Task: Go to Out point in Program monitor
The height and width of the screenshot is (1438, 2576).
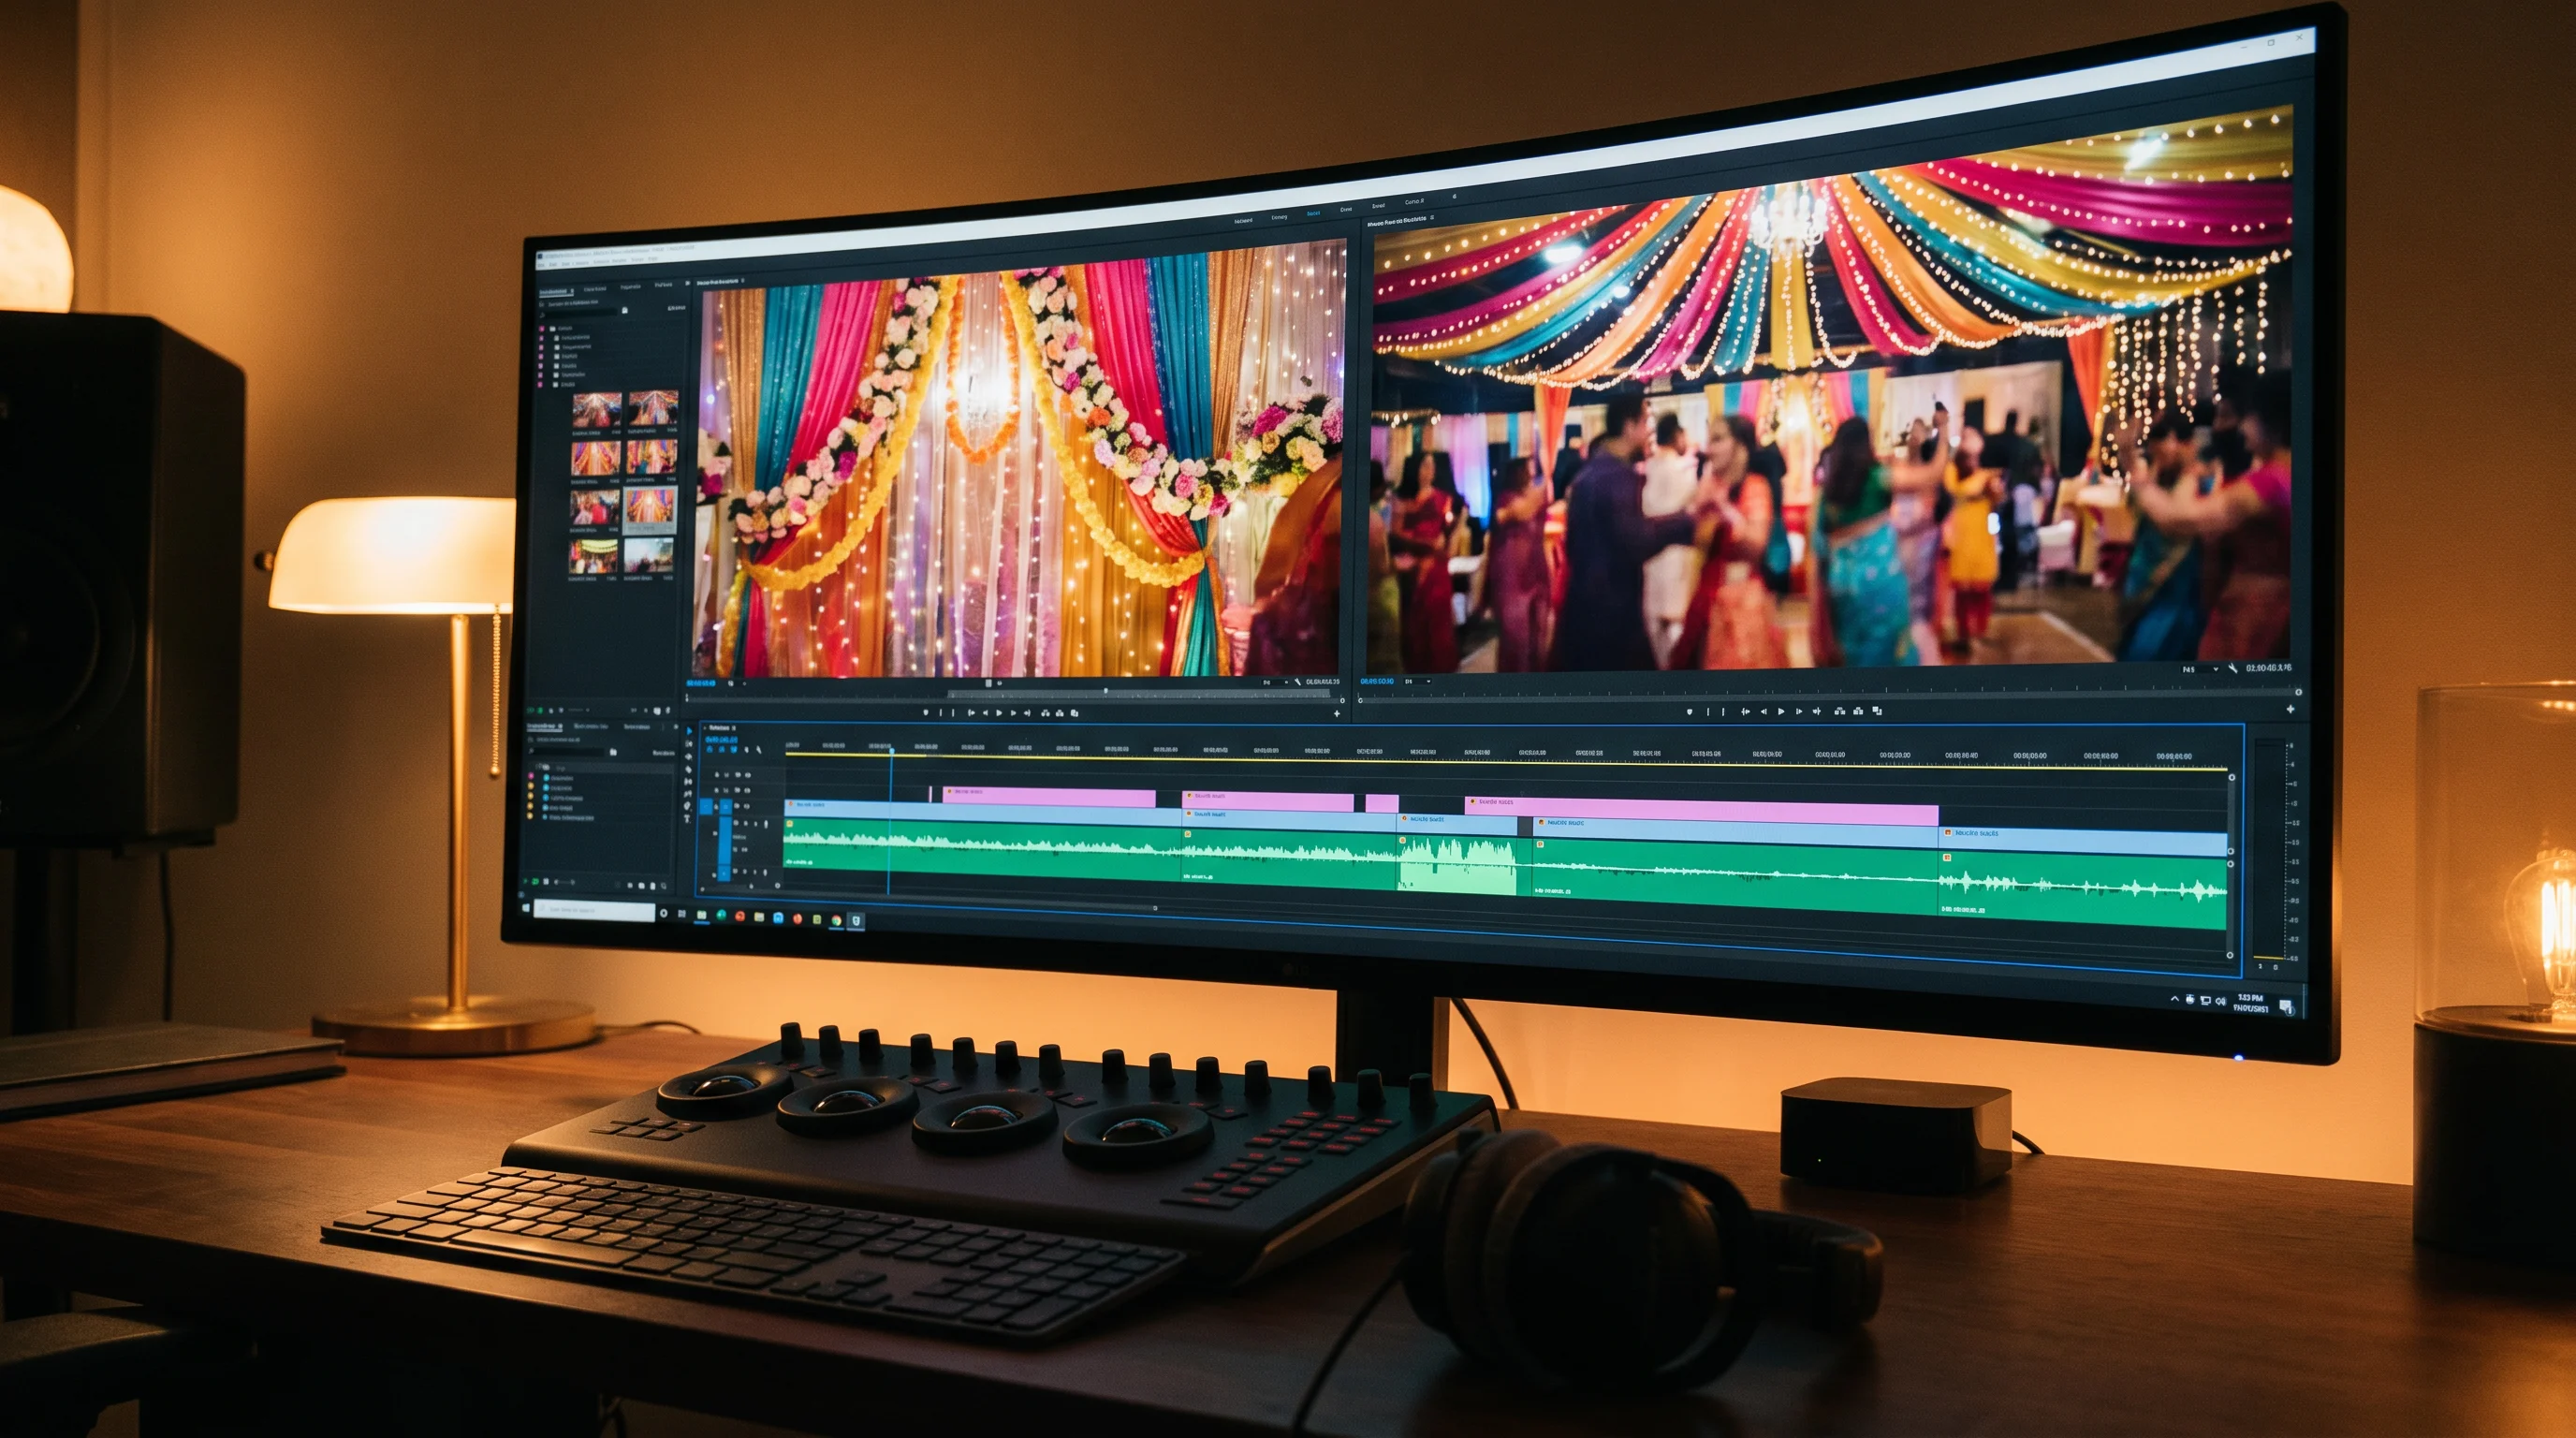Action: click(x=1817, y=712)
